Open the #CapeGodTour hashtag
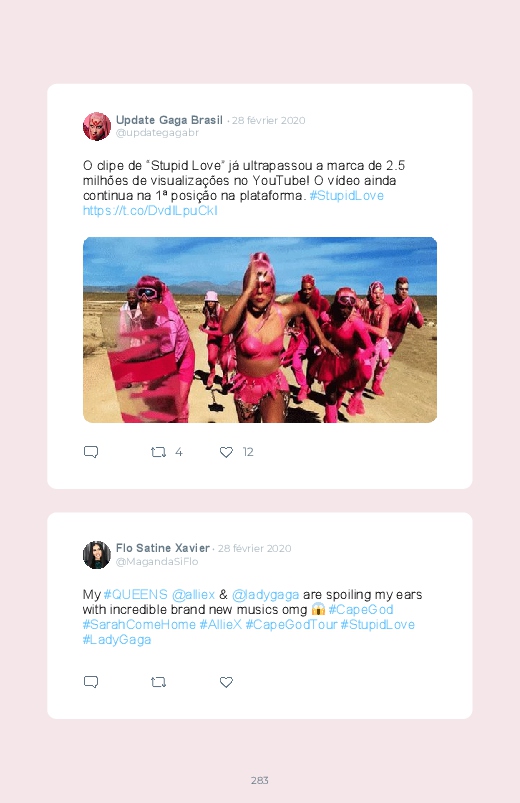The image size is (520, 803). [291, 624]
